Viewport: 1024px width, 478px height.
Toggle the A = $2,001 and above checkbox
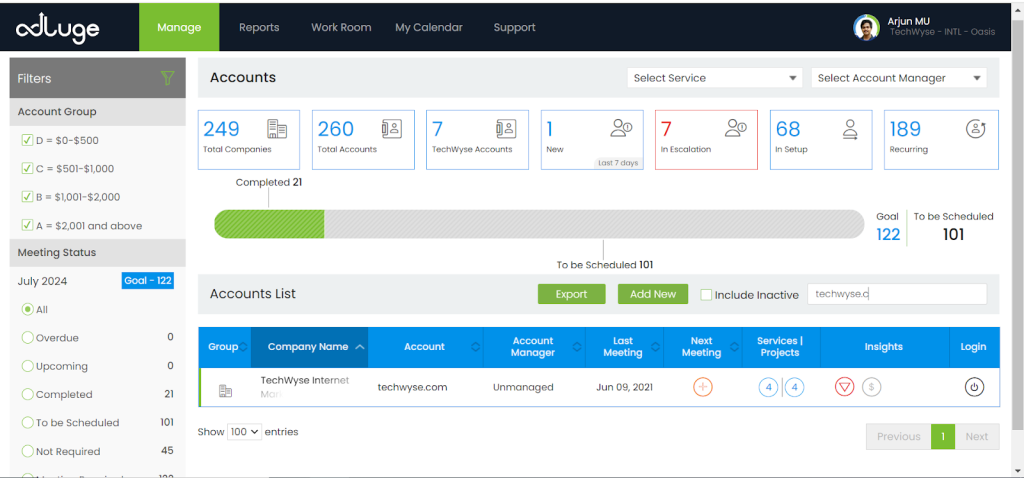[x=28, y=226]
